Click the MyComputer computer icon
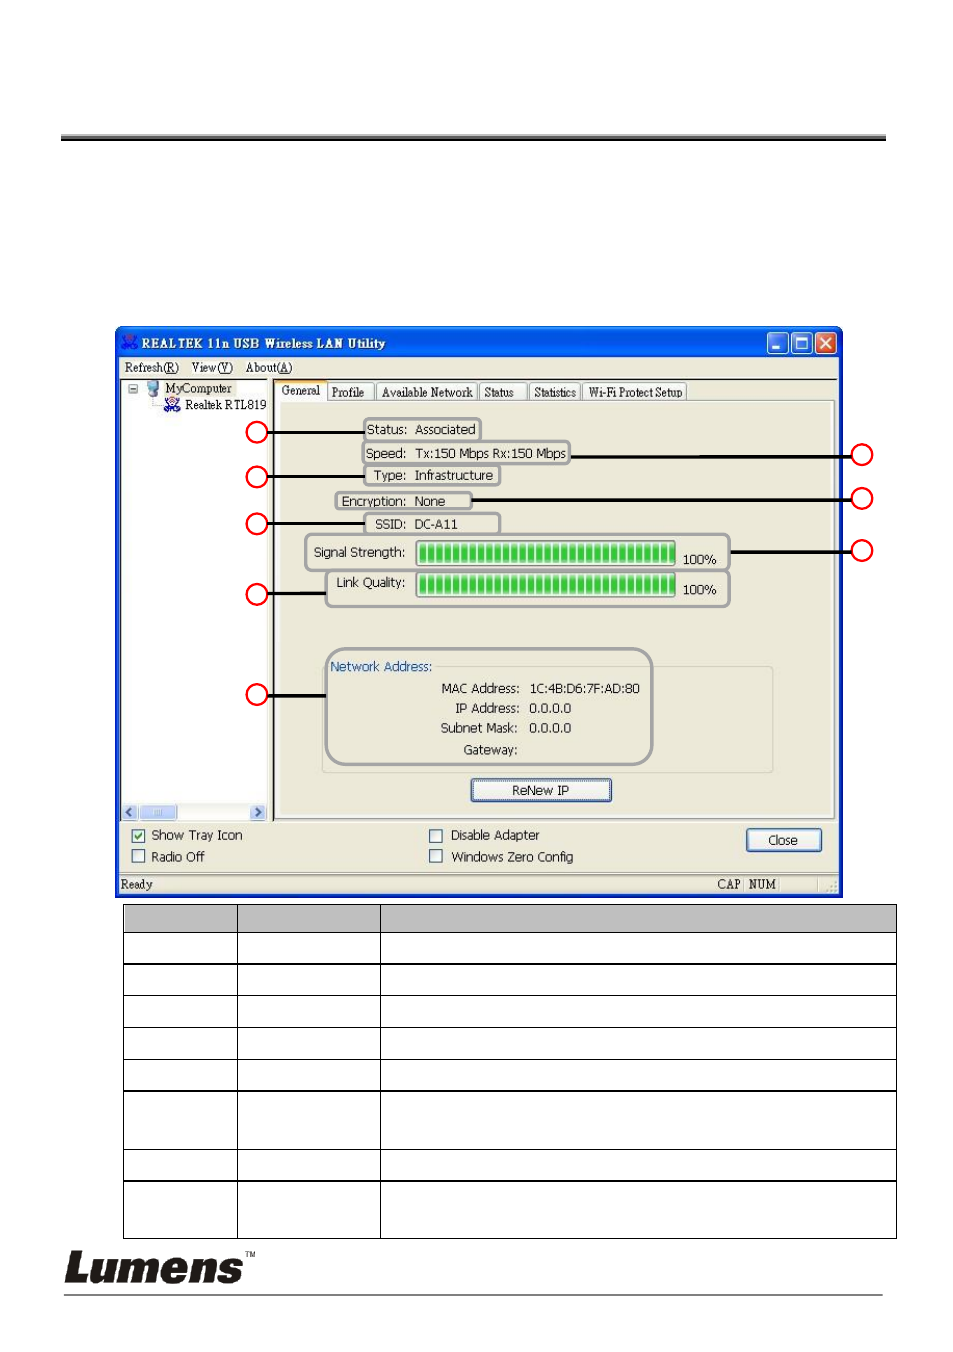This screenshot has width=953, height=1352. 153,388
